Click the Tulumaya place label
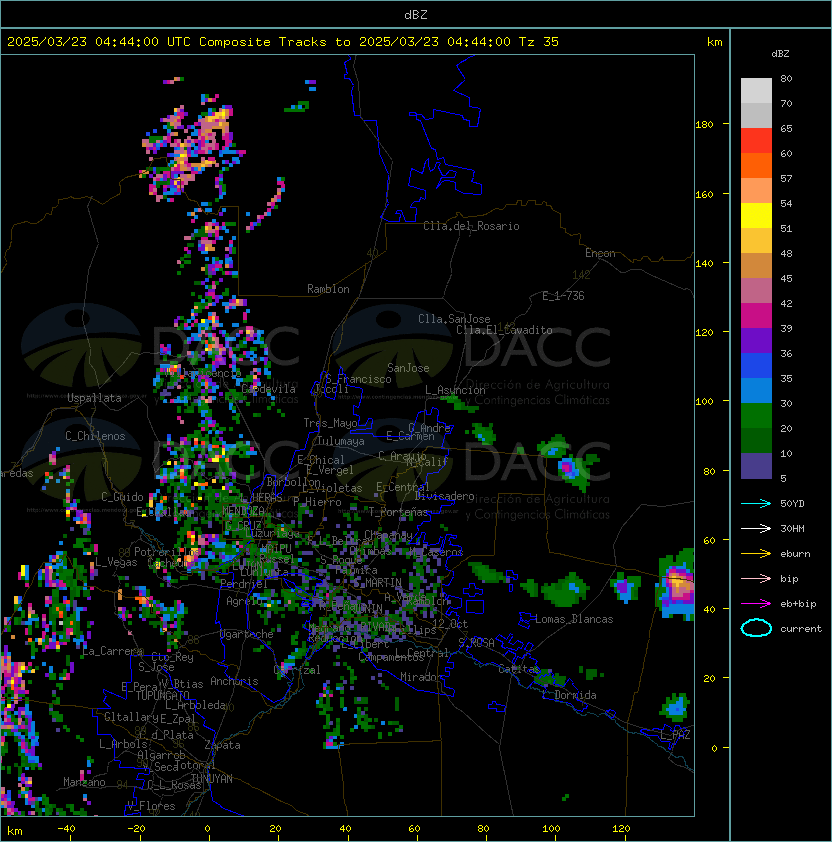Viewport: 832px width, 842px height. click(341, 441)
